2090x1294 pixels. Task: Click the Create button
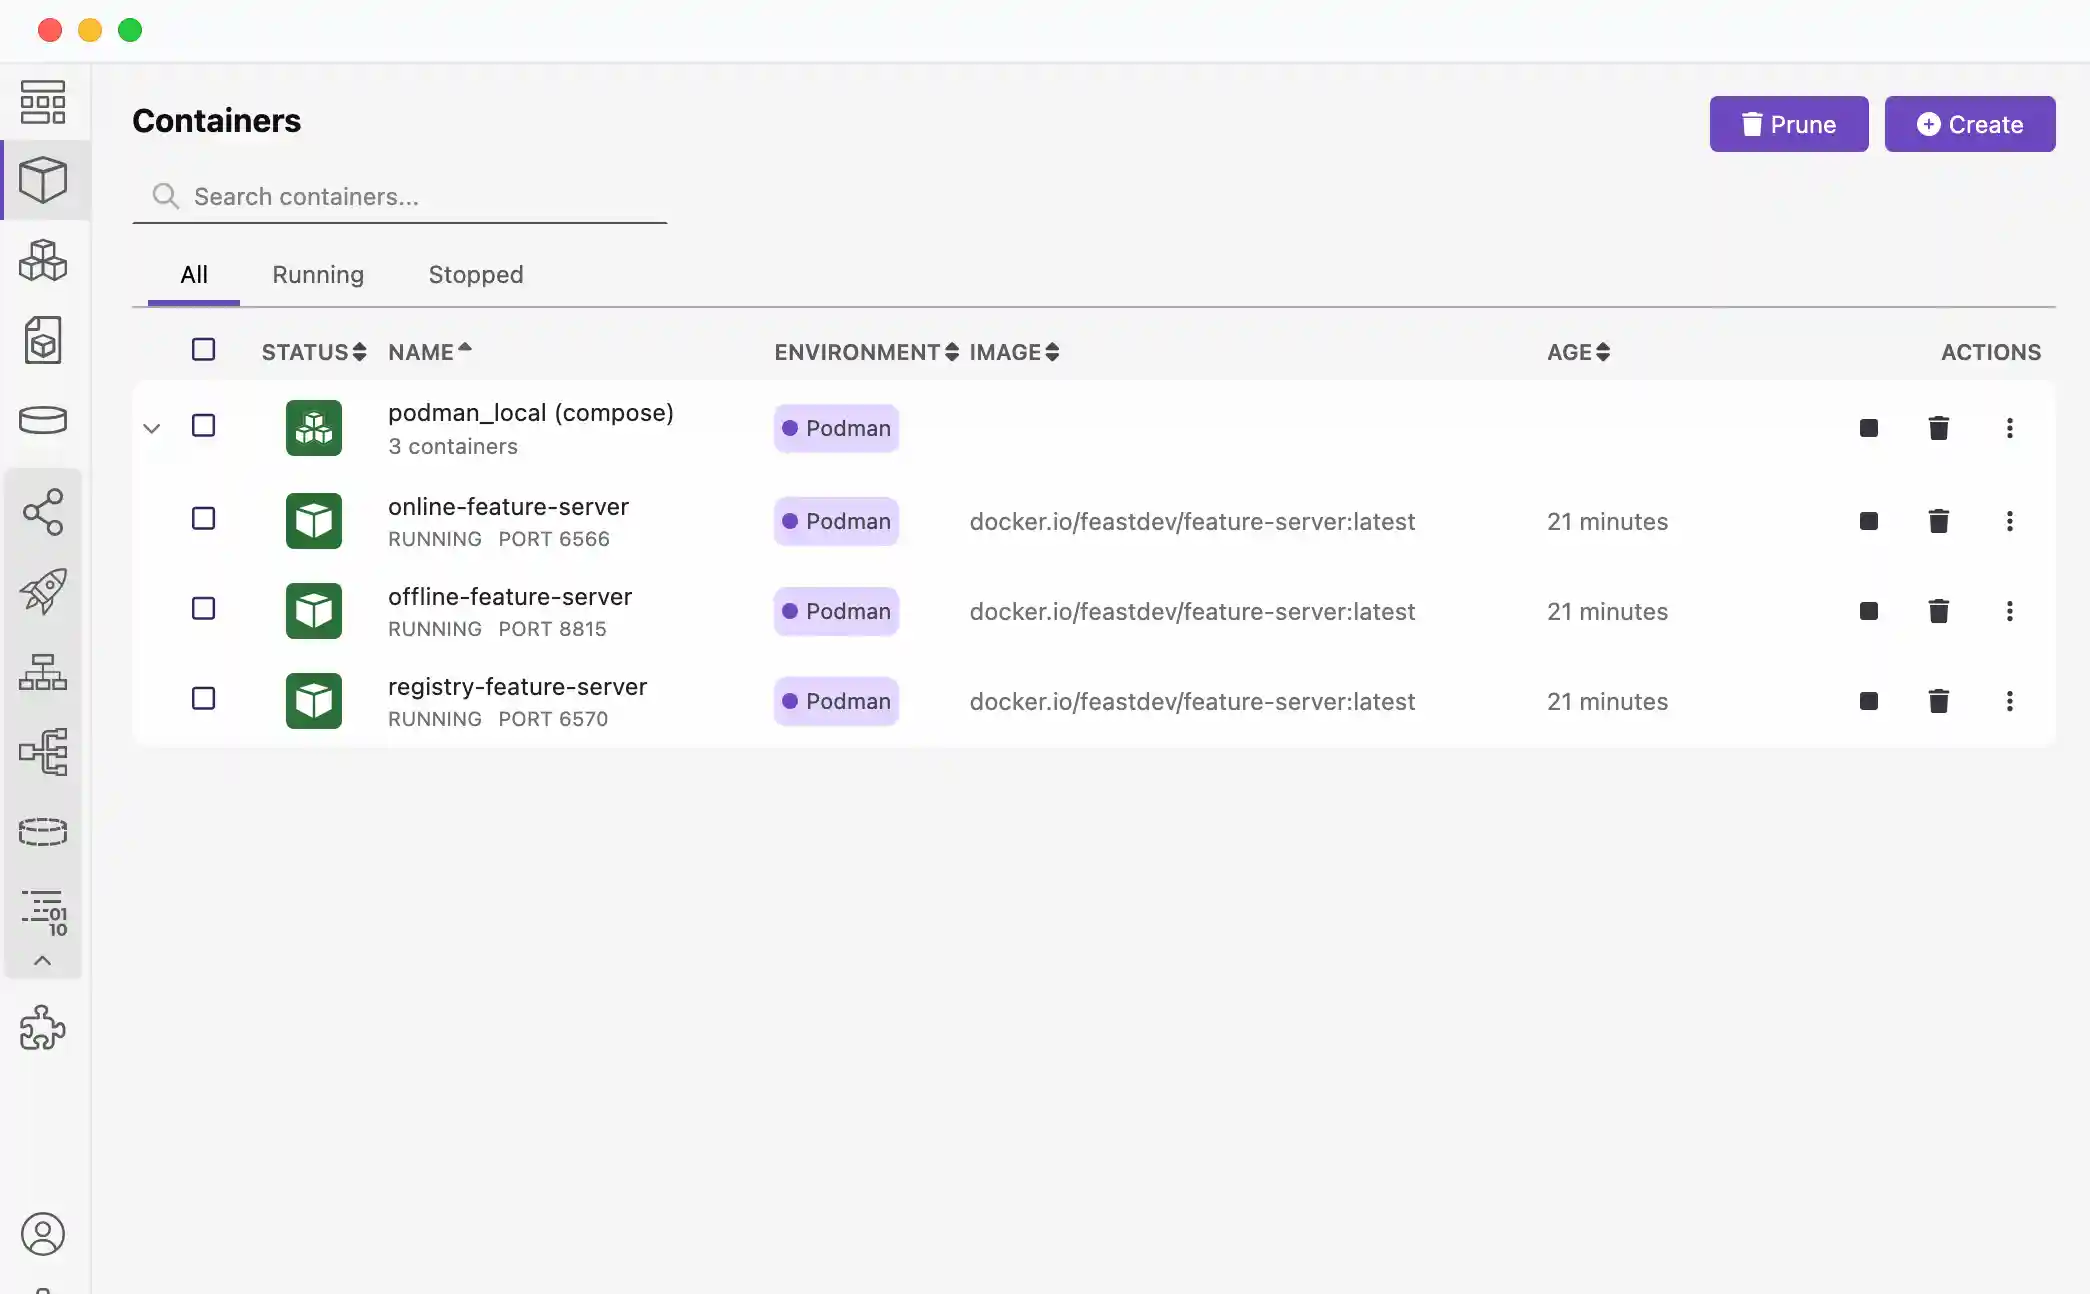point(1969,124)
